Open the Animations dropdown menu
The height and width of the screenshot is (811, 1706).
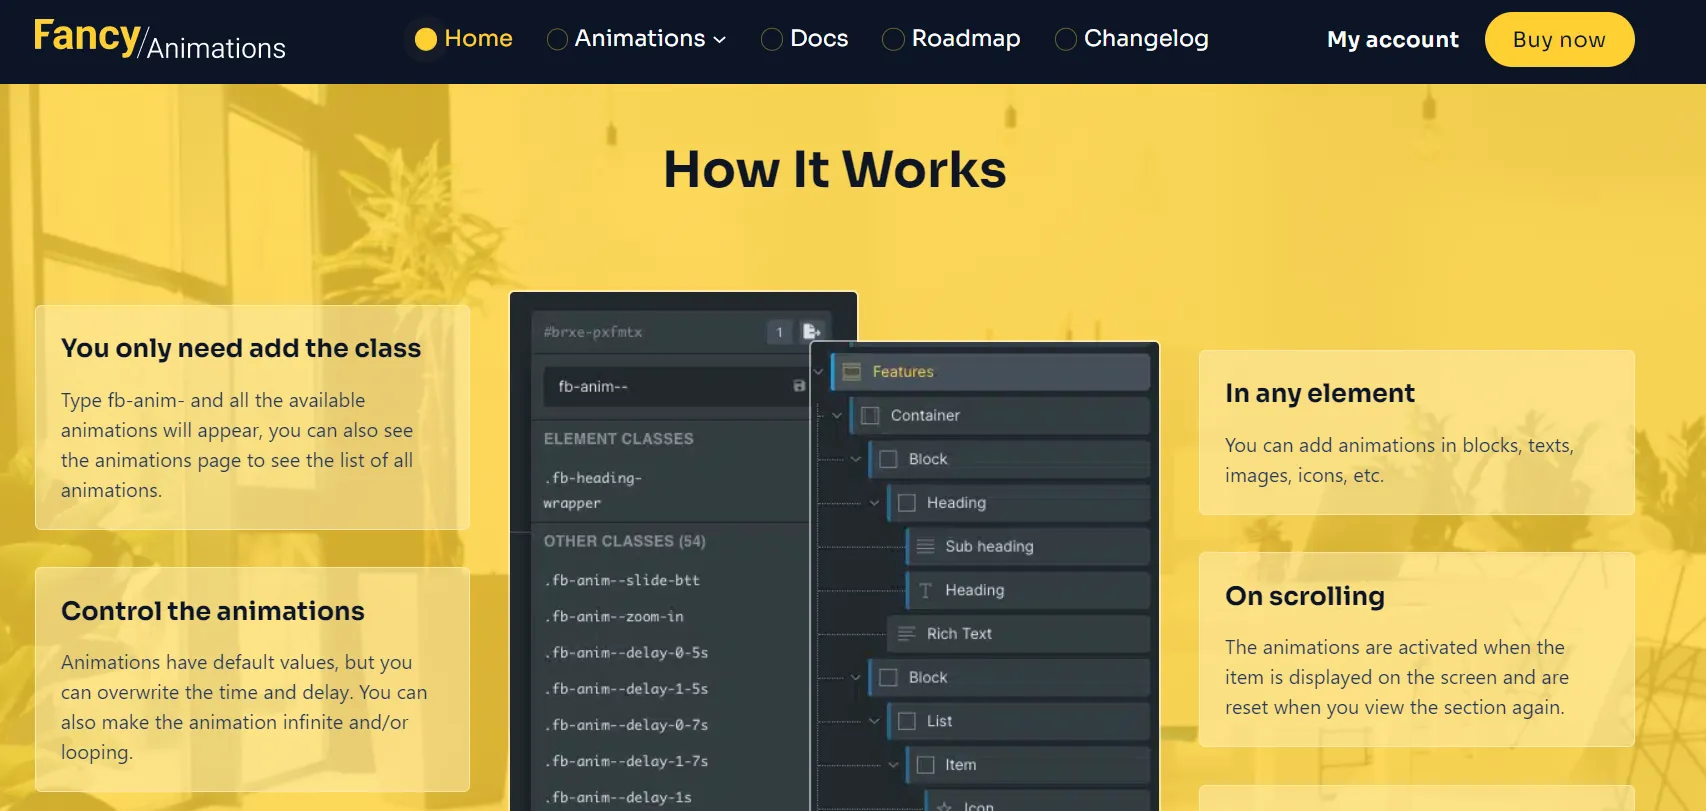pyautogui.click(x=649, y=39)
